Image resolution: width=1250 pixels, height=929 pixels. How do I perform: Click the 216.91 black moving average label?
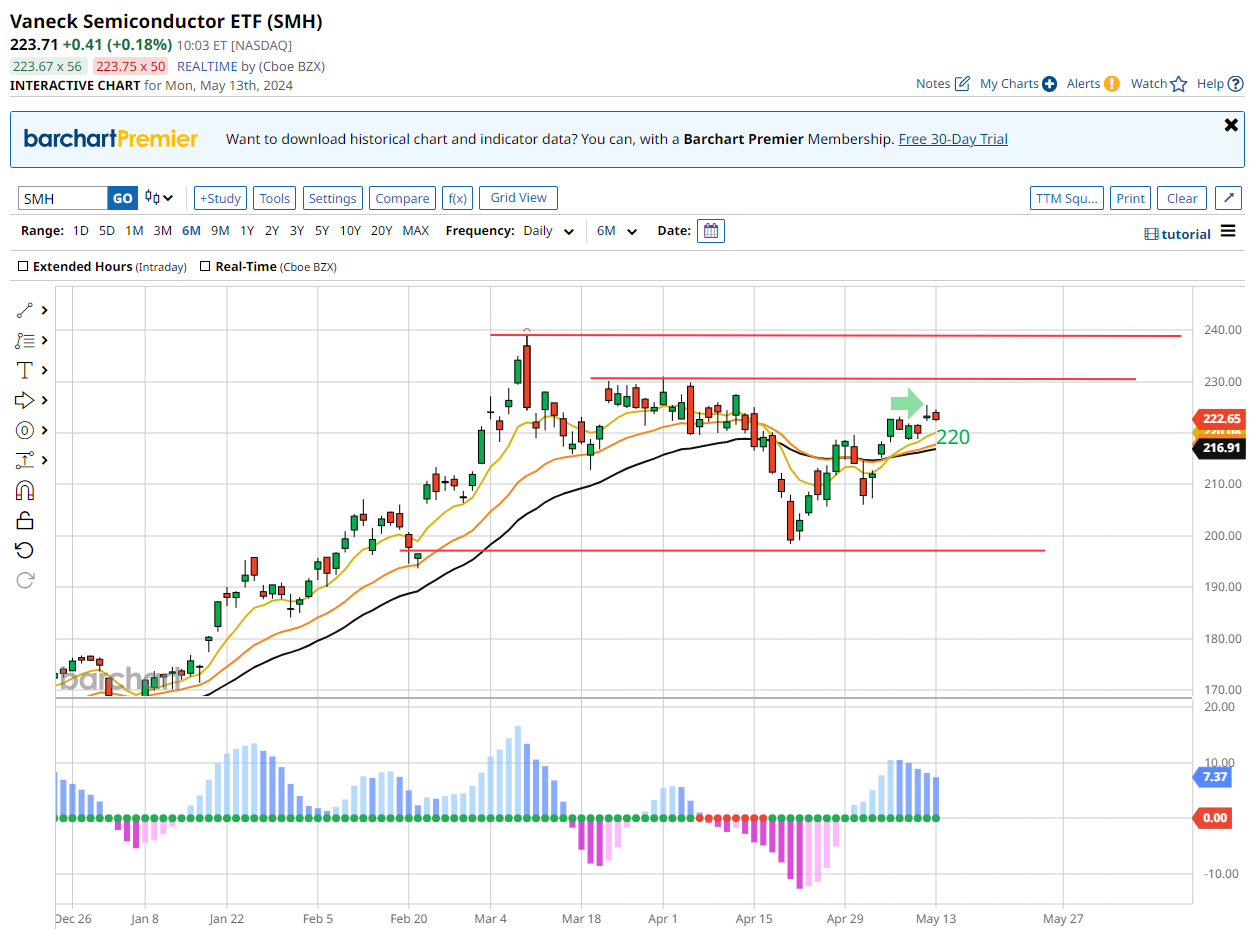tap(1220, 449)
